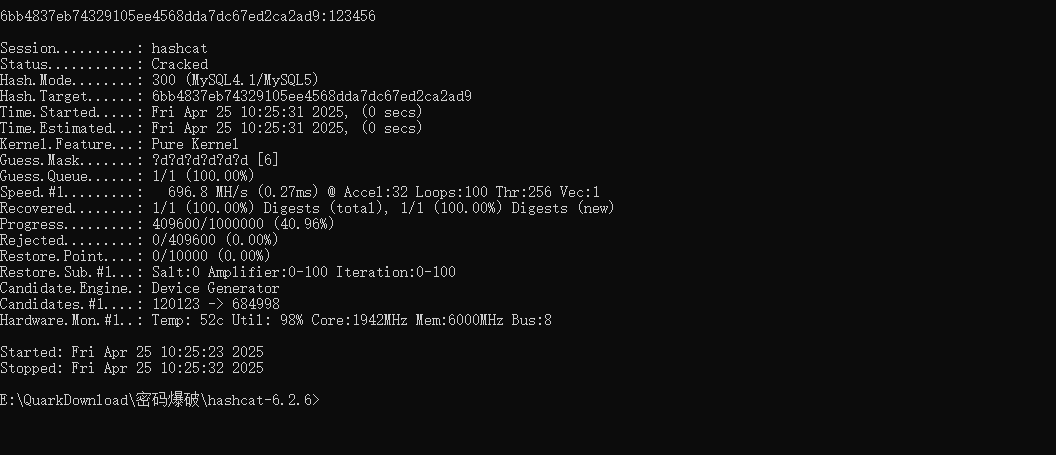The height and width of the screenshot is (455, 1056).
Task: Click the Stopped timestamp line
Action: (132, 368)
